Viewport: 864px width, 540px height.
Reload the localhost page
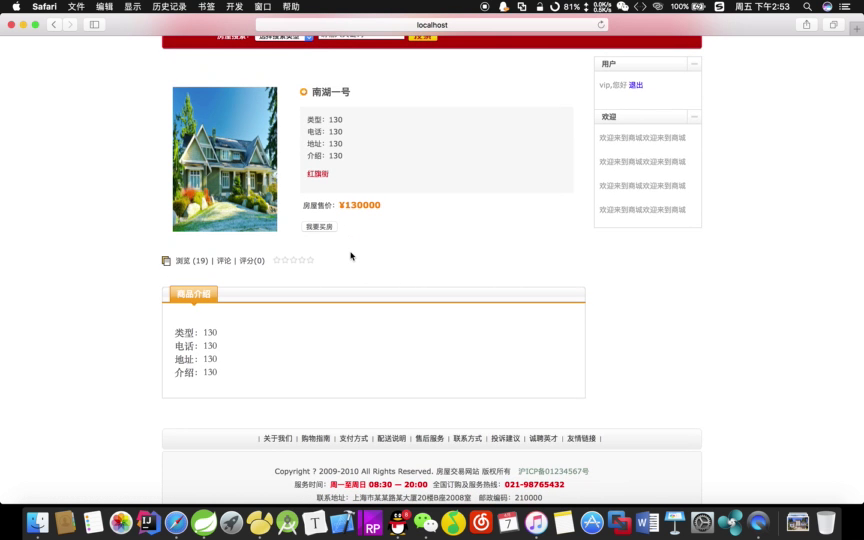(x=601, y=24)
